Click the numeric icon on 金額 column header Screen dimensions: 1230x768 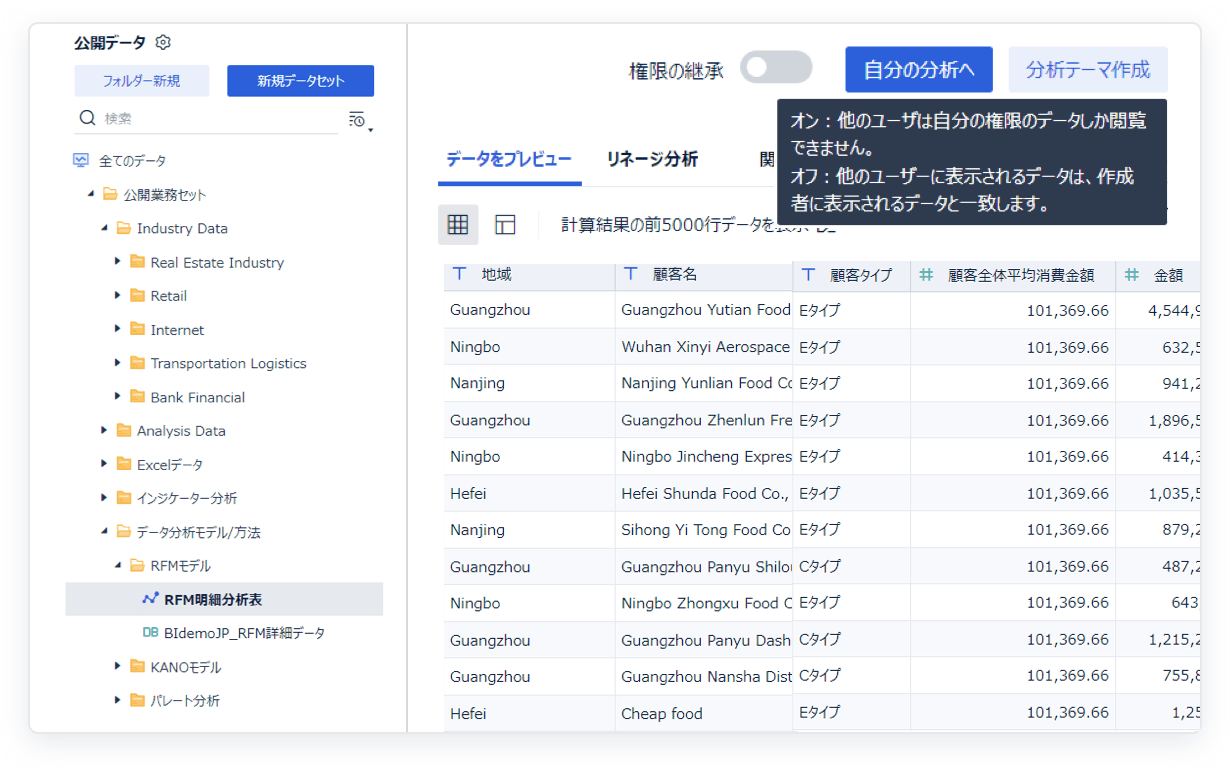tap(1134, 275)
